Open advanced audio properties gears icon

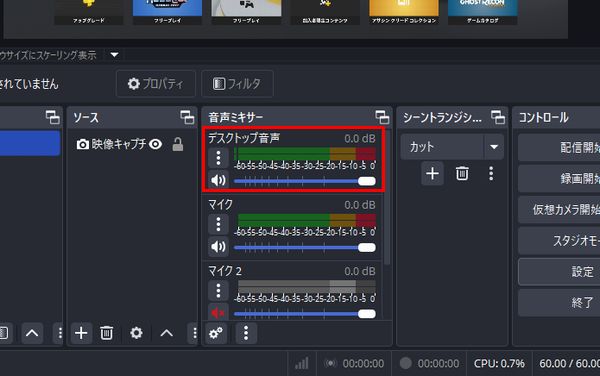216,333
